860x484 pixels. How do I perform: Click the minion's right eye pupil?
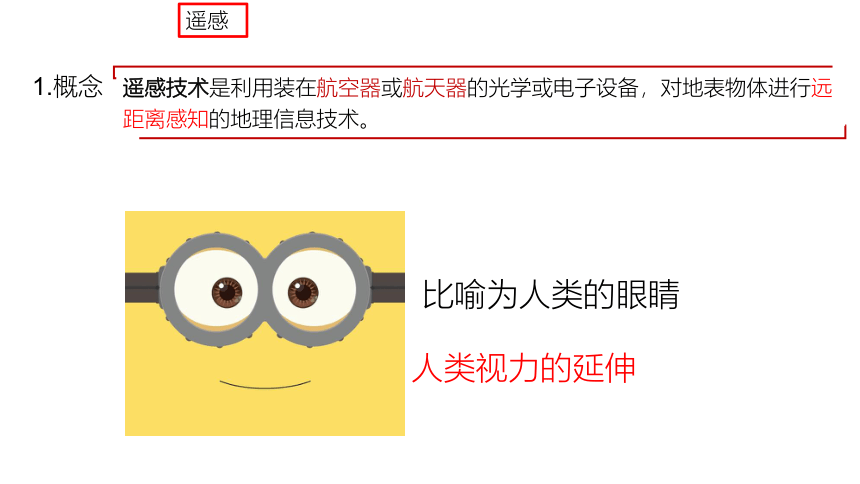pyautogui.click(x=303, y=292)
